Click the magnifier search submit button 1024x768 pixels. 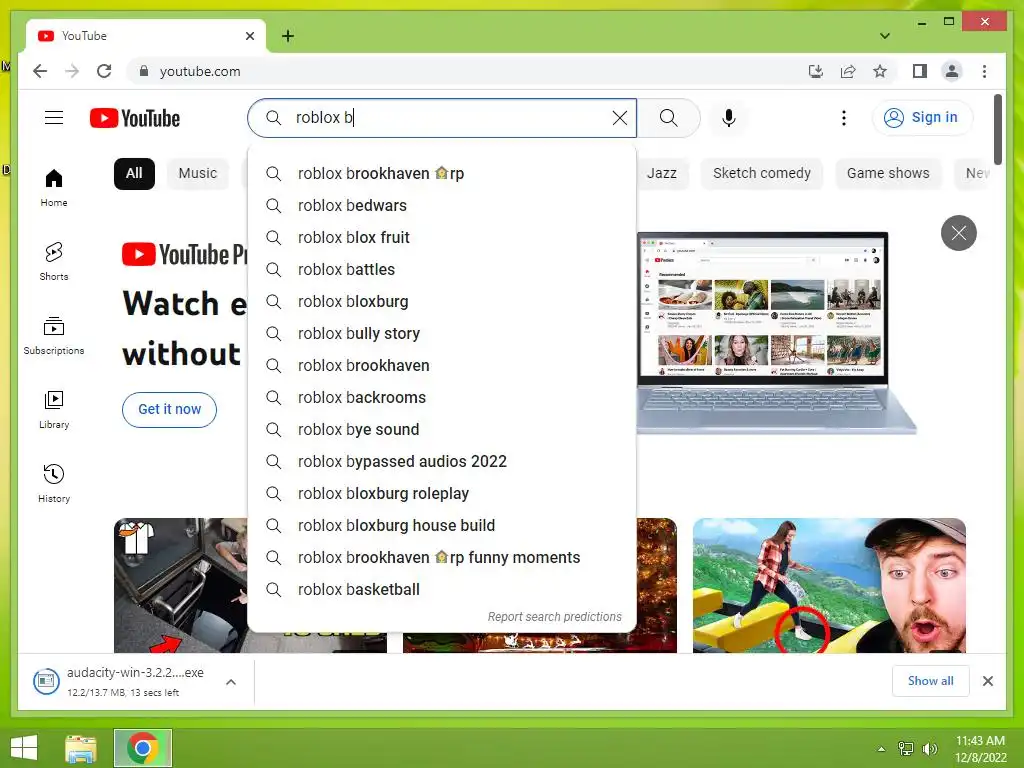point(668,118)
